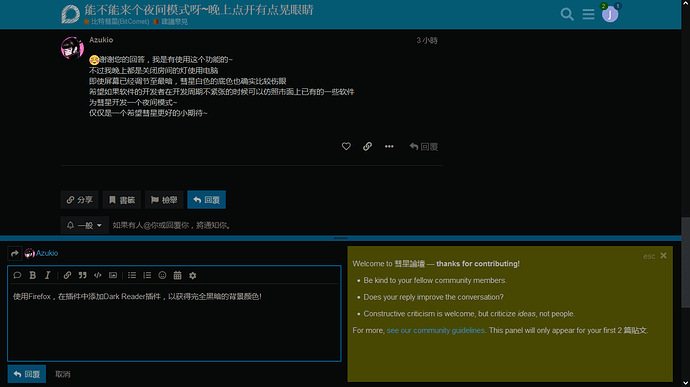Adjust the composer resize grippie bar
Image resolution: width=690 pixels, height=387 pixels.
(341, 238)
